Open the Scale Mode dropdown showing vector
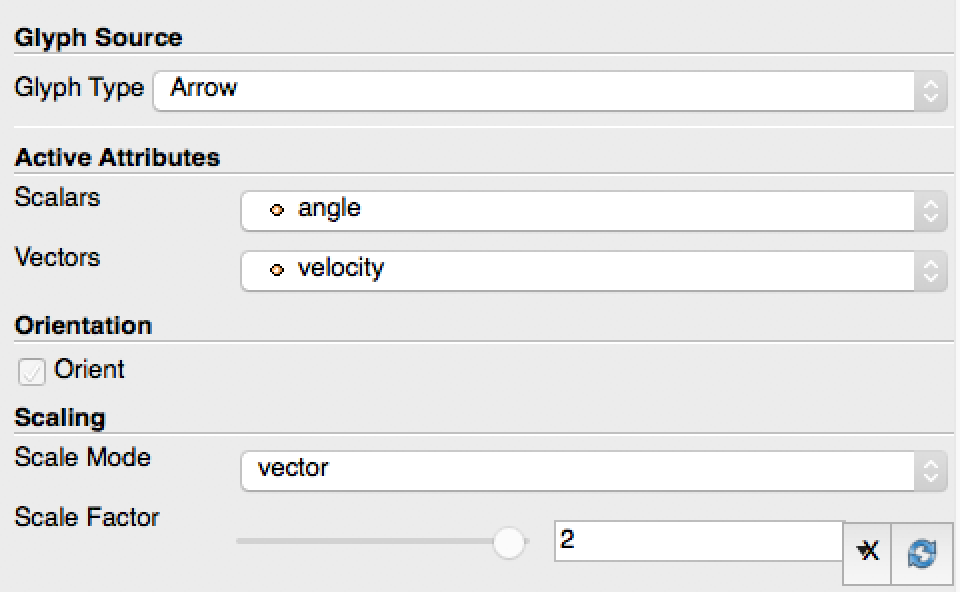Image resolution: width=960 pixels, height=592 pixels. click(590, 471)
